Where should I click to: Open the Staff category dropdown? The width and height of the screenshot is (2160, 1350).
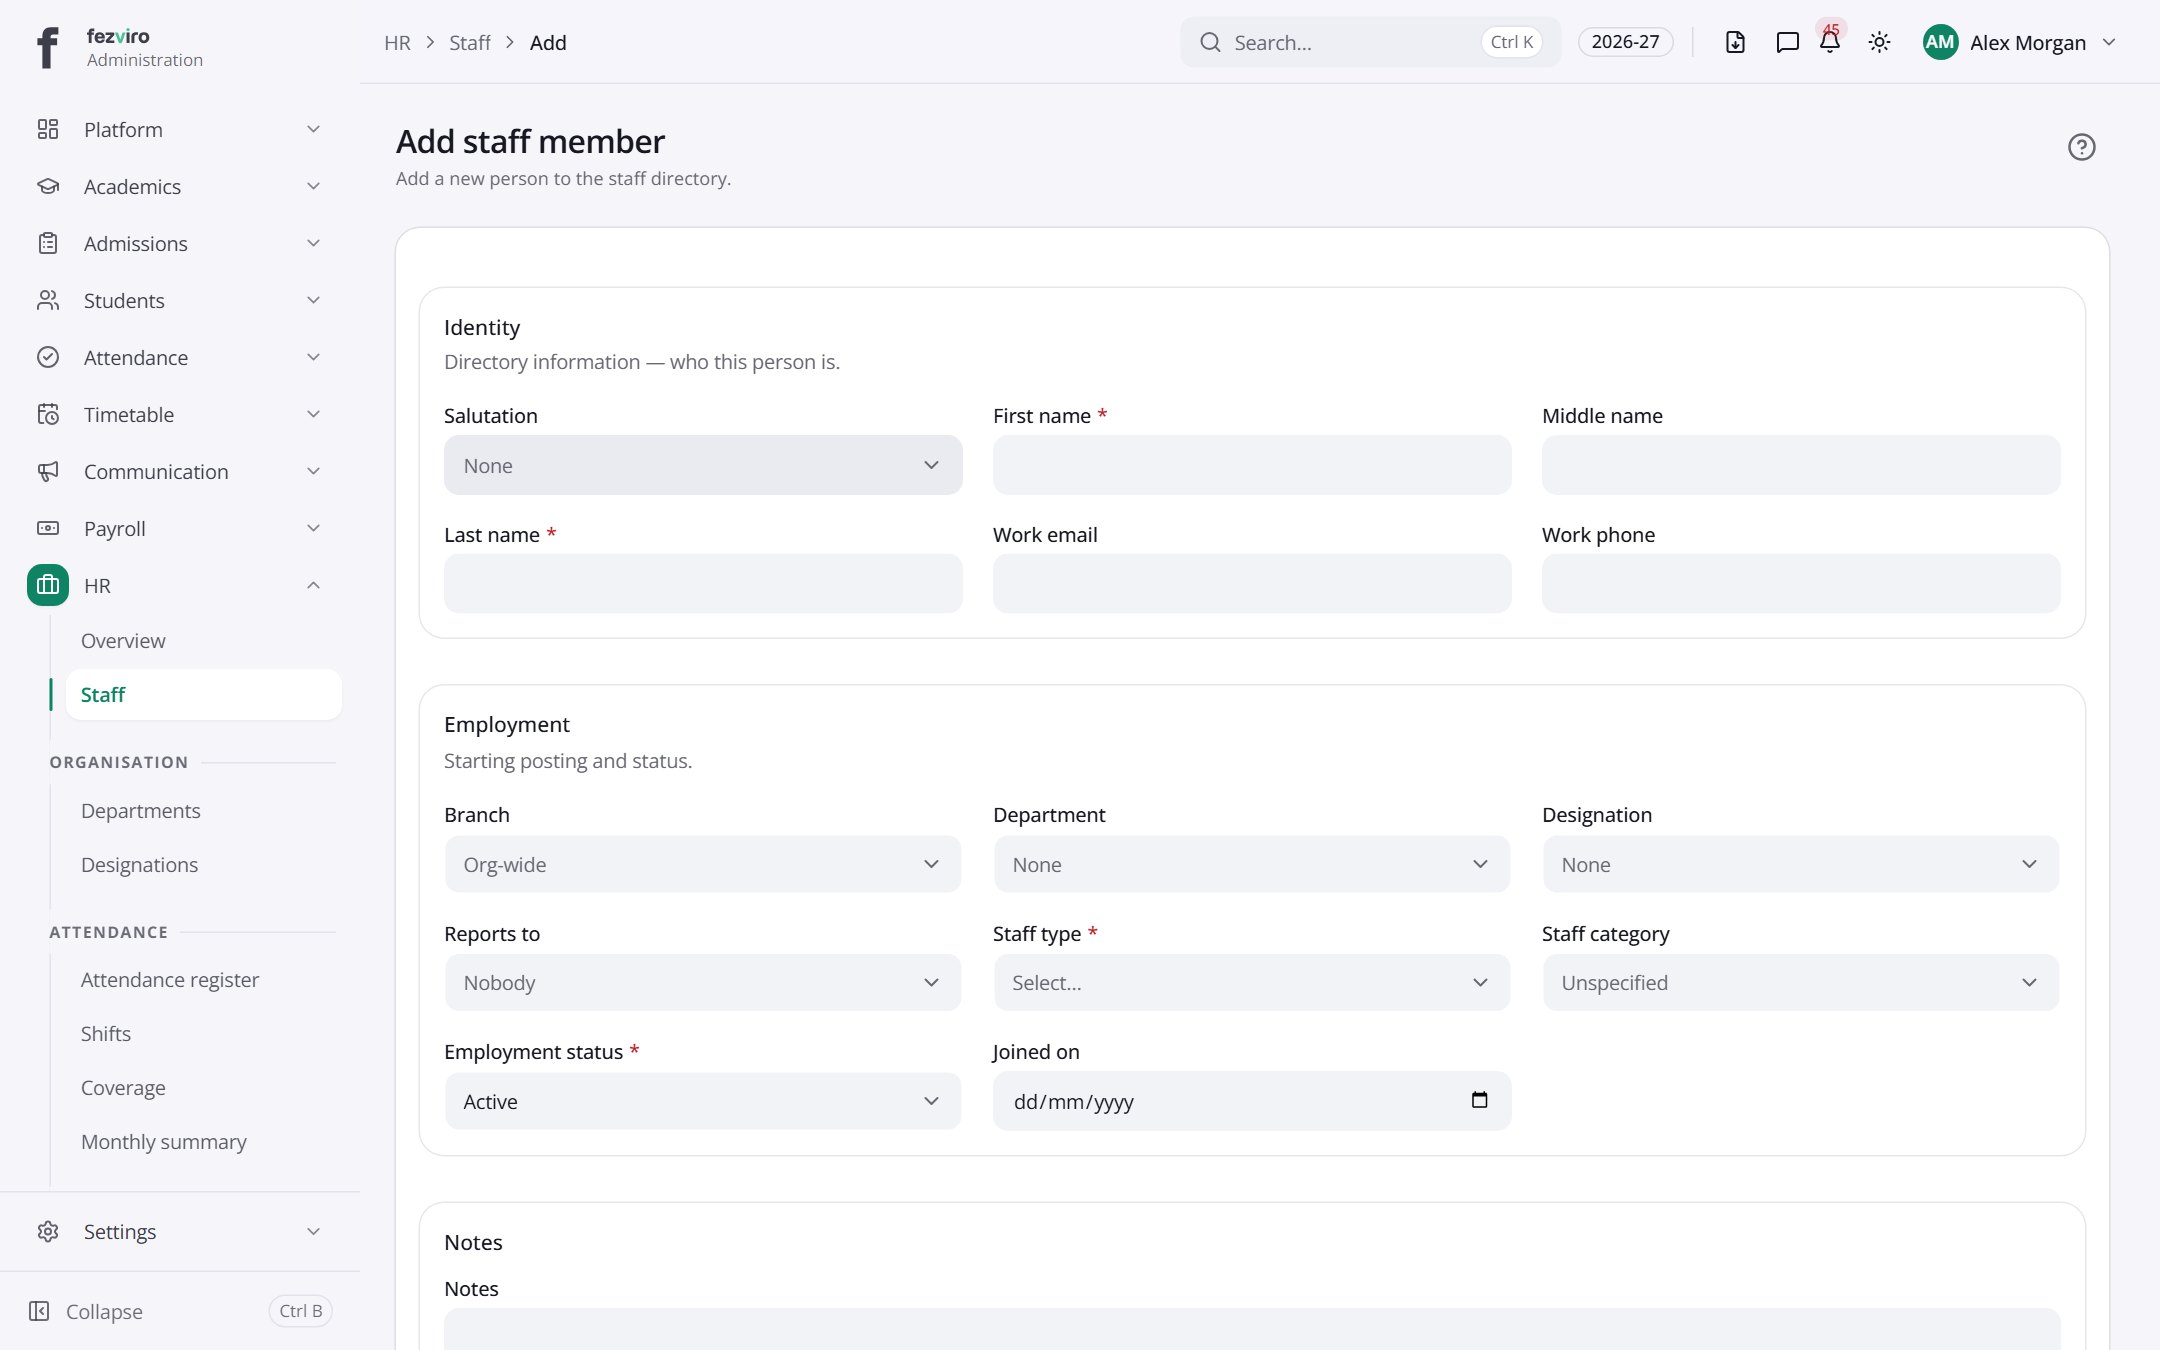coord(1800,982)
